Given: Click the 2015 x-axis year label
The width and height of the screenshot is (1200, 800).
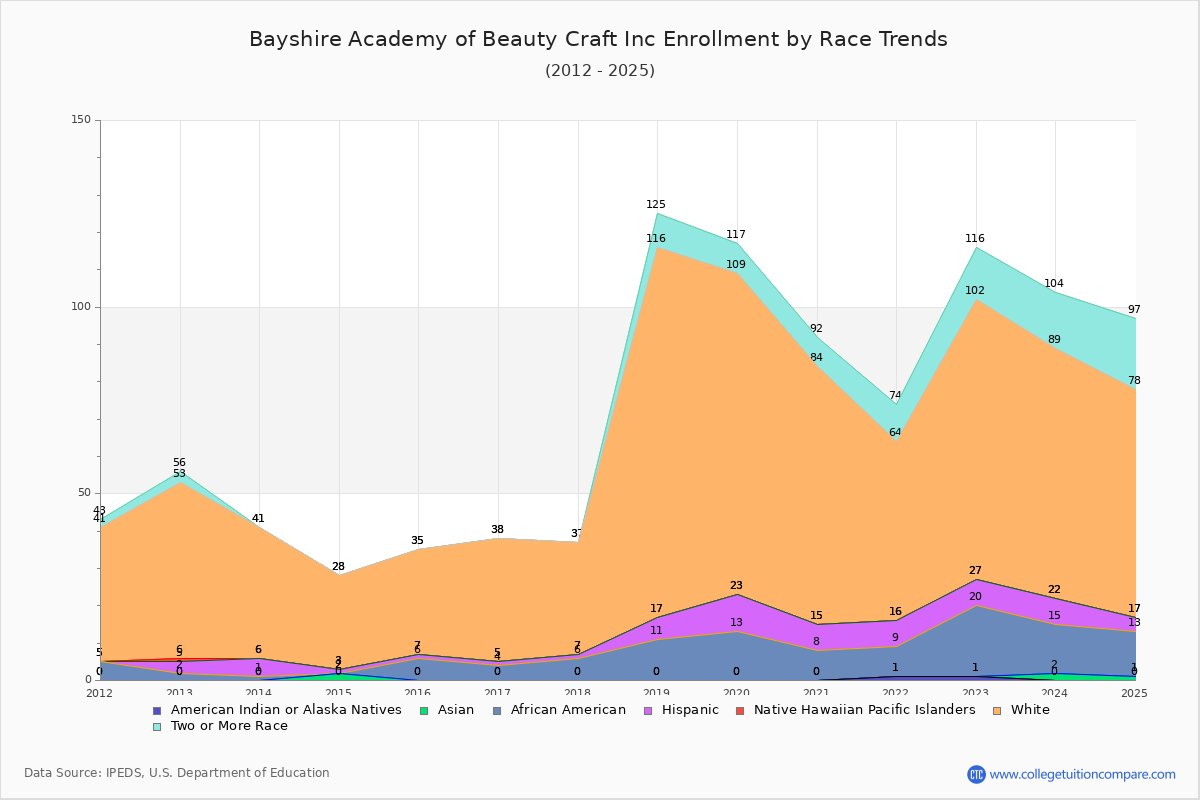Looking at the screenshot, I should pos(338,693).
